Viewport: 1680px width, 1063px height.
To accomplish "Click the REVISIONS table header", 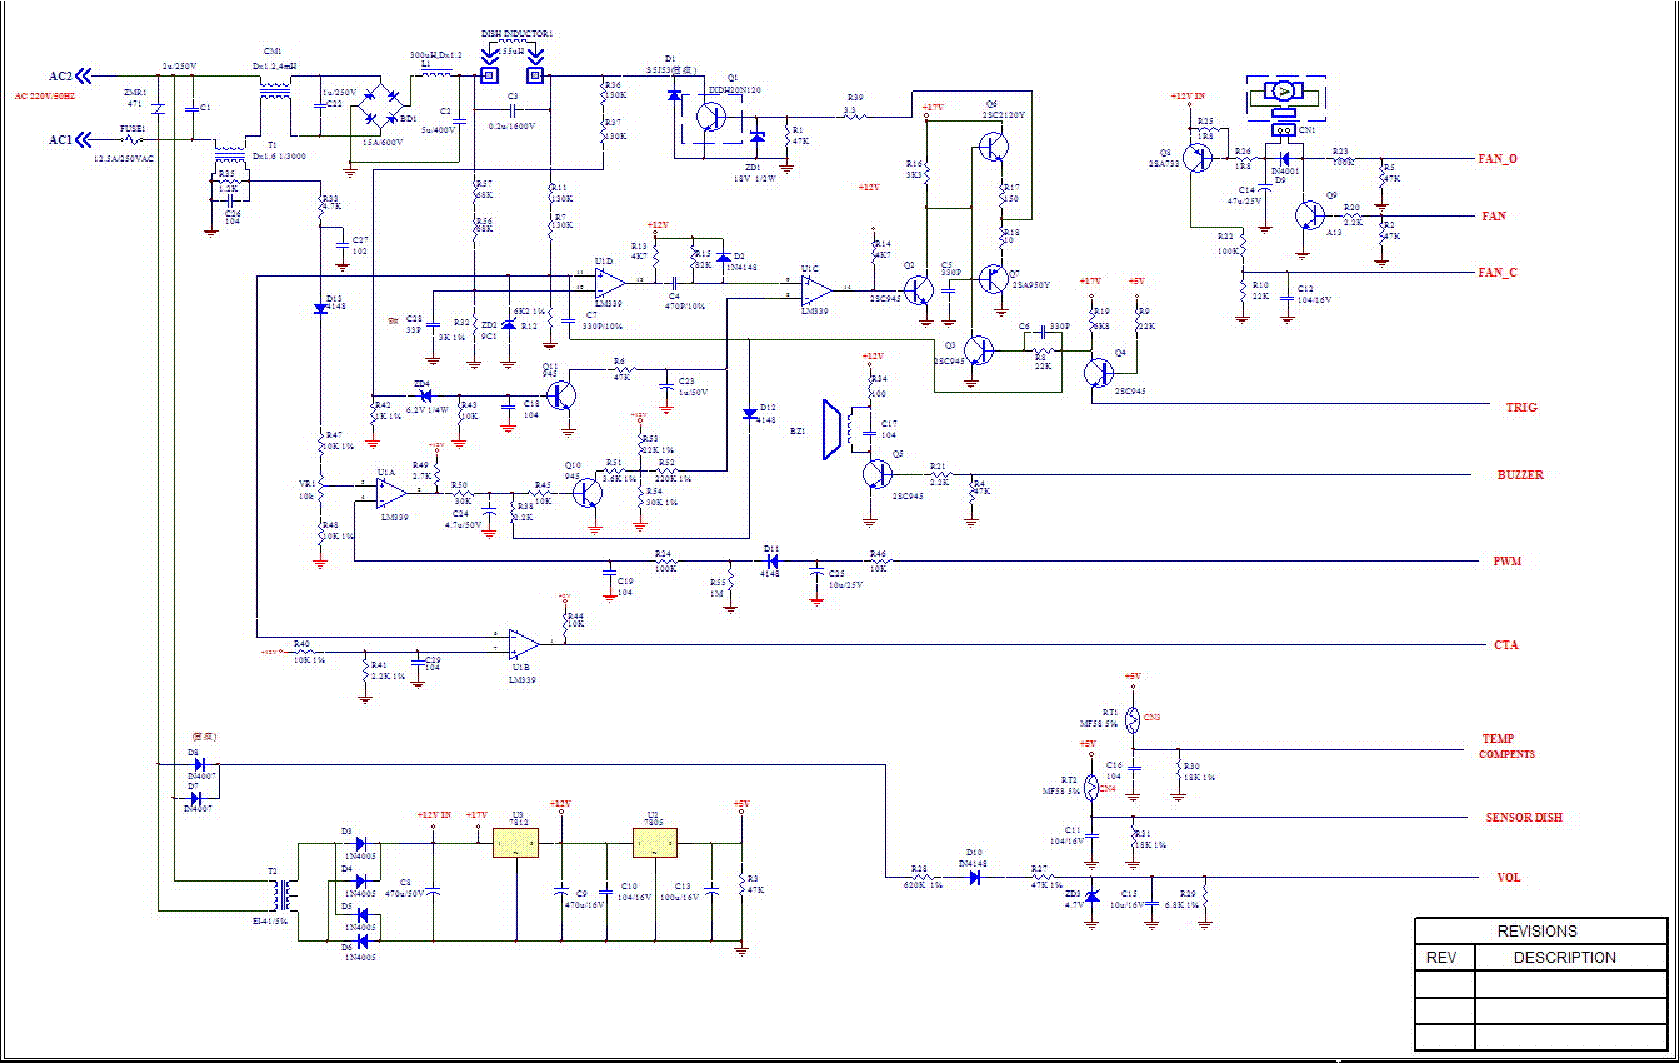I will 1540,931.
